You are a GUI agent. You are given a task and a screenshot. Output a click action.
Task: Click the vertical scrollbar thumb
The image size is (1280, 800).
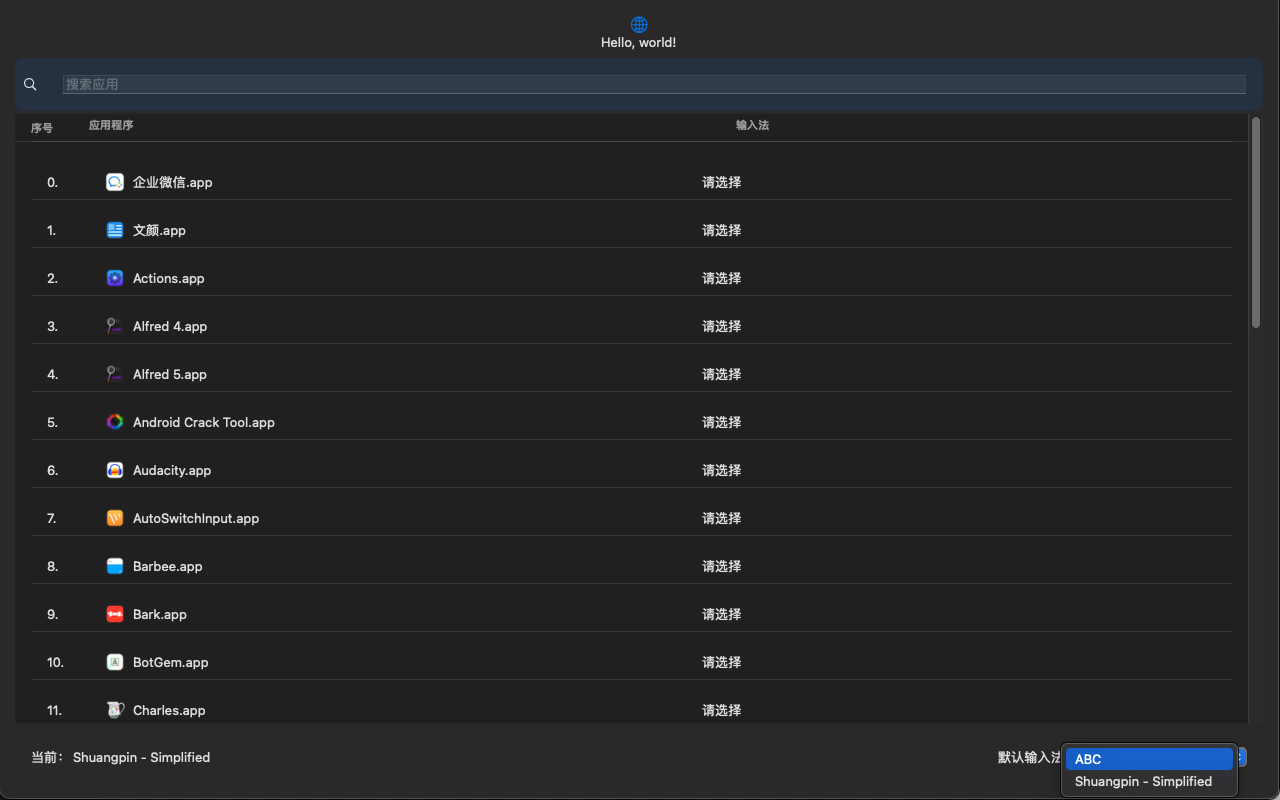(x=1255, y=222)
